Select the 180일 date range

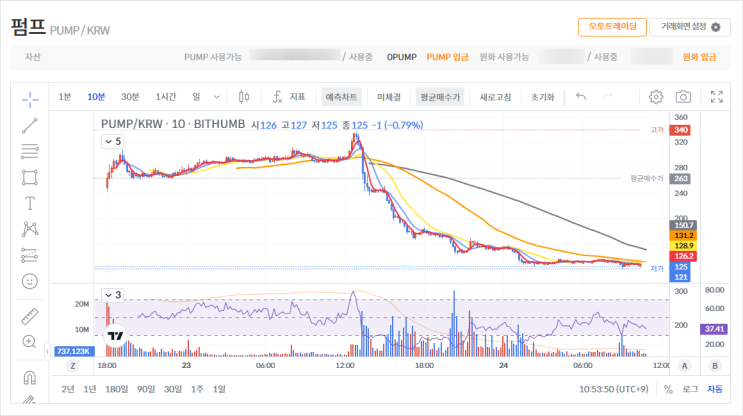116,388
